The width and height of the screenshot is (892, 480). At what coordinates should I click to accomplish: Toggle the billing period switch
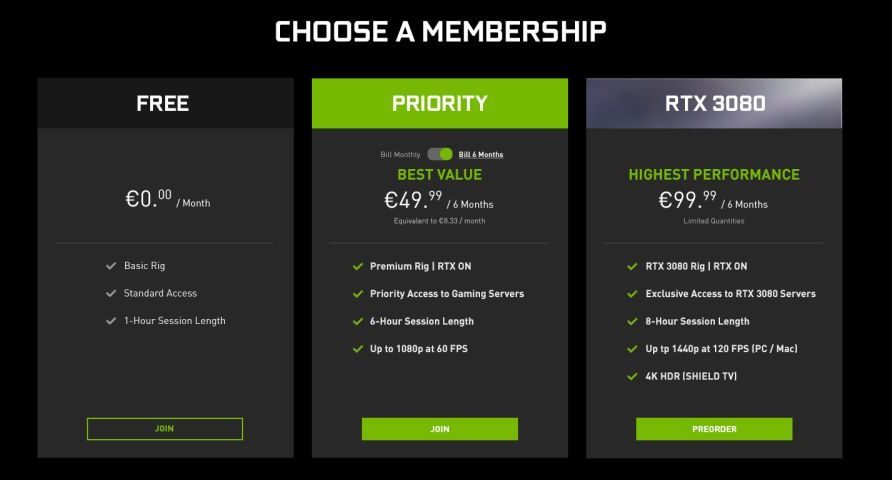[440, 154]
